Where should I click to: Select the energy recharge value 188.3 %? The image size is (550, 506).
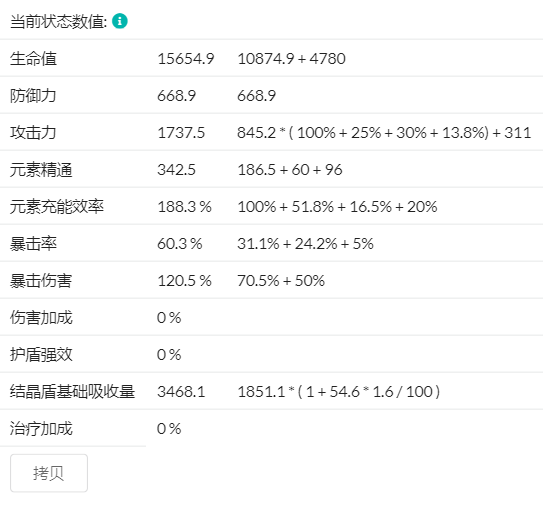point(185,207)
